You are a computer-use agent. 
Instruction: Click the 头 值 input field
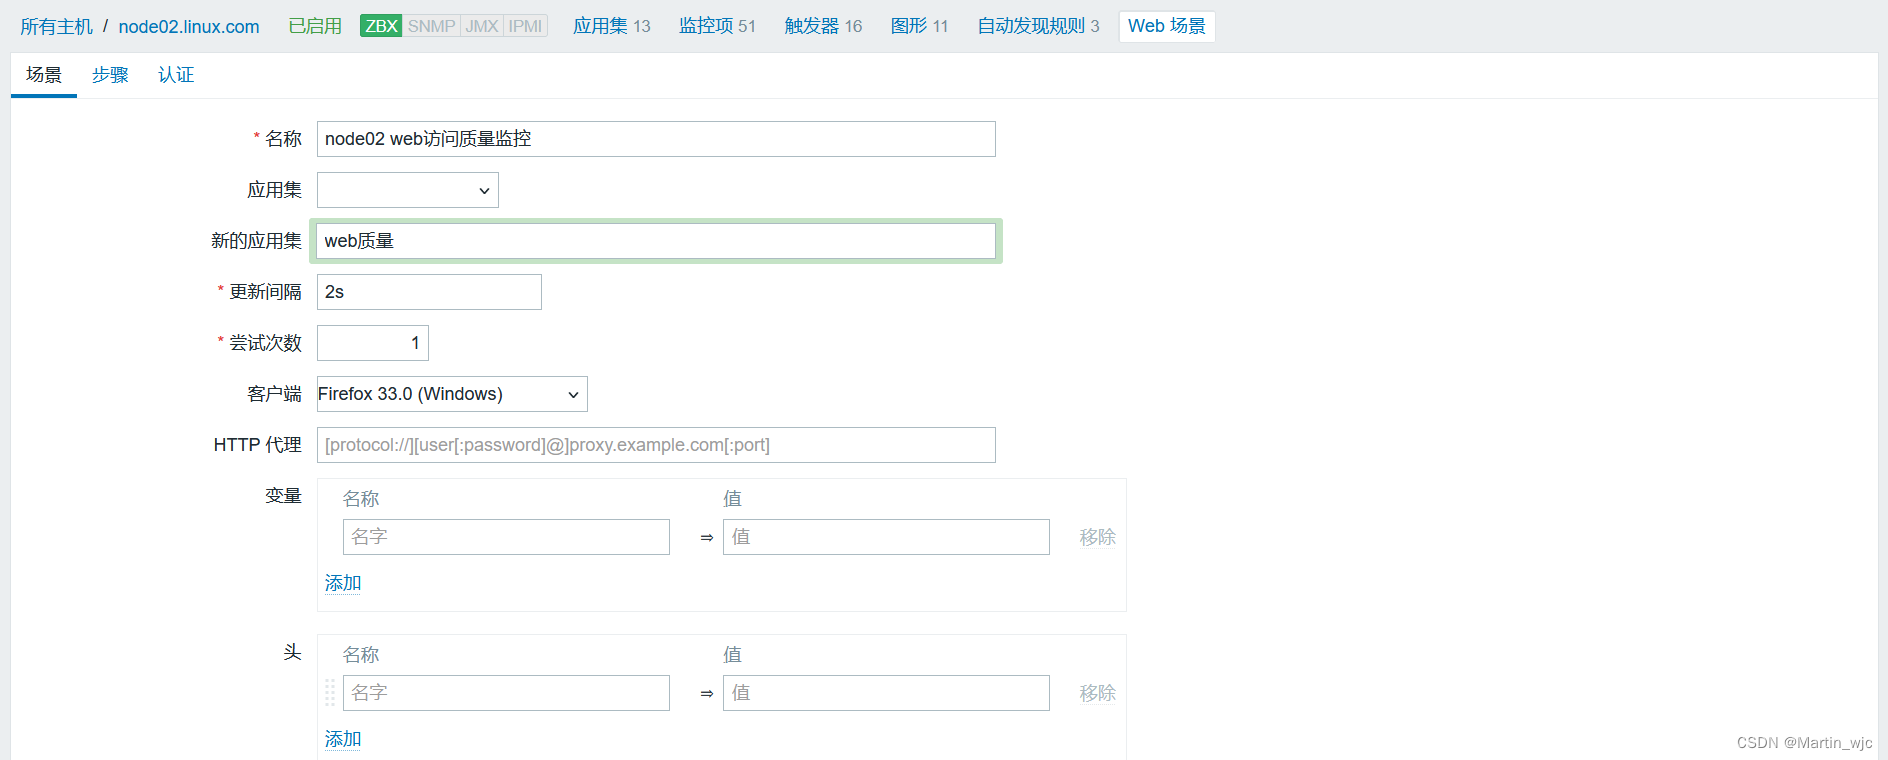coord(886,693)
